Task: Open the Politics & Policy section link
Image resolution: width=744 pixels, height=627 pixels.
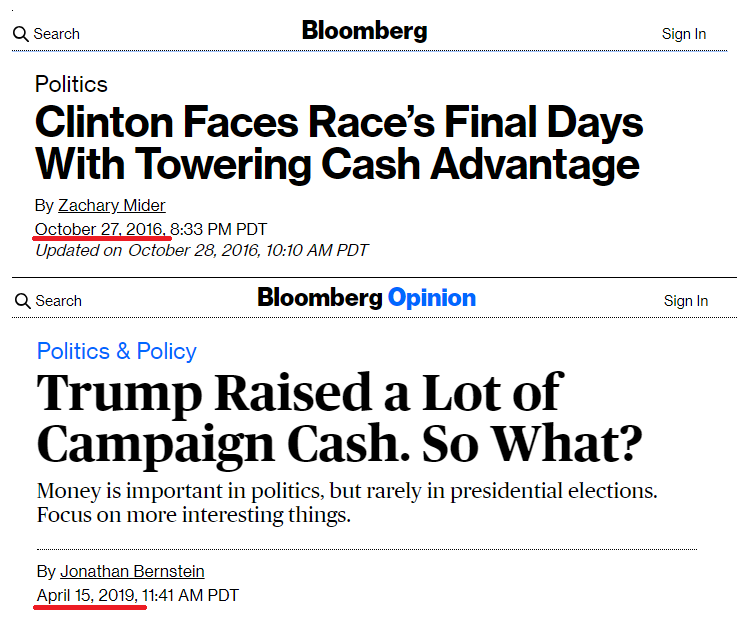Action: click(x=117, y=352)
